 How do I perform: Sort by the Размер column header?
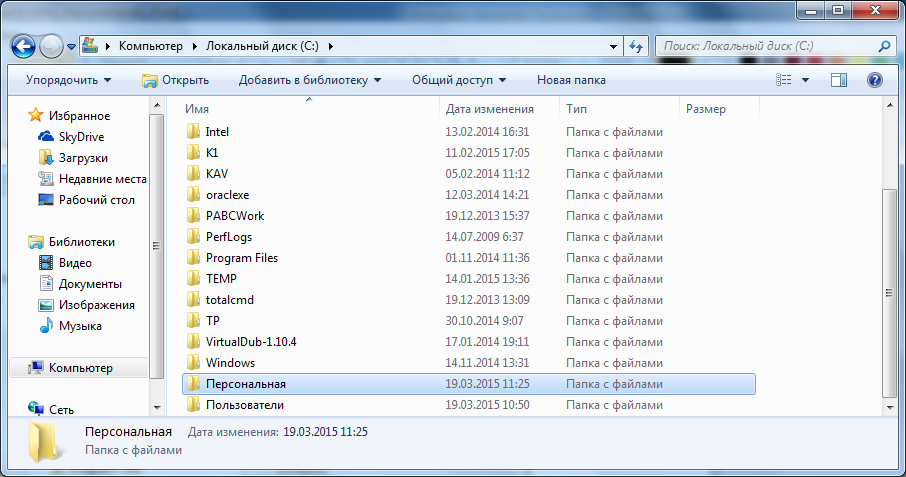(719, 109)
